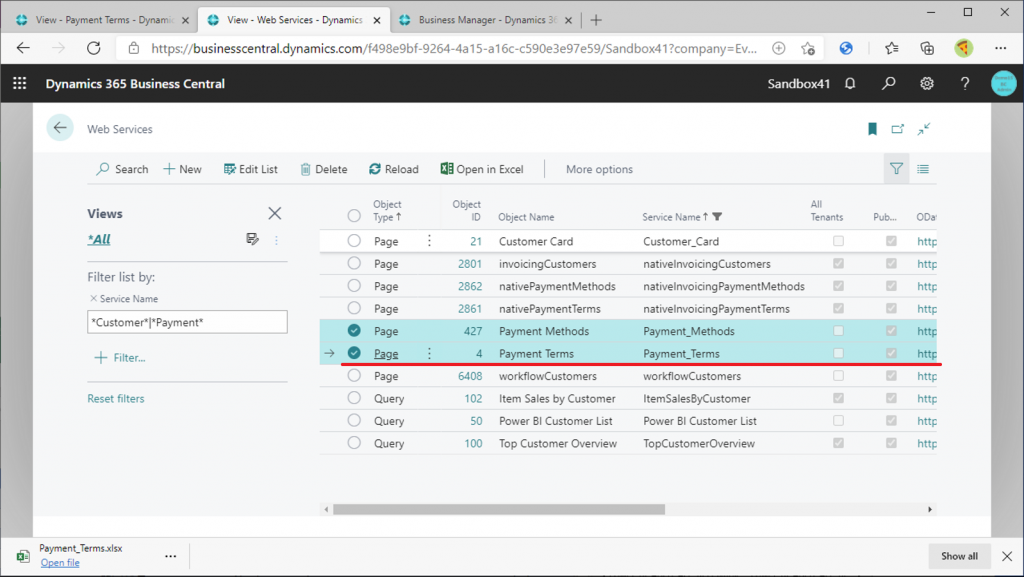Viewport: 1024px width, 577px height.
Task: Go back using the Web Services back arrow
Action: tap(60, 128)
